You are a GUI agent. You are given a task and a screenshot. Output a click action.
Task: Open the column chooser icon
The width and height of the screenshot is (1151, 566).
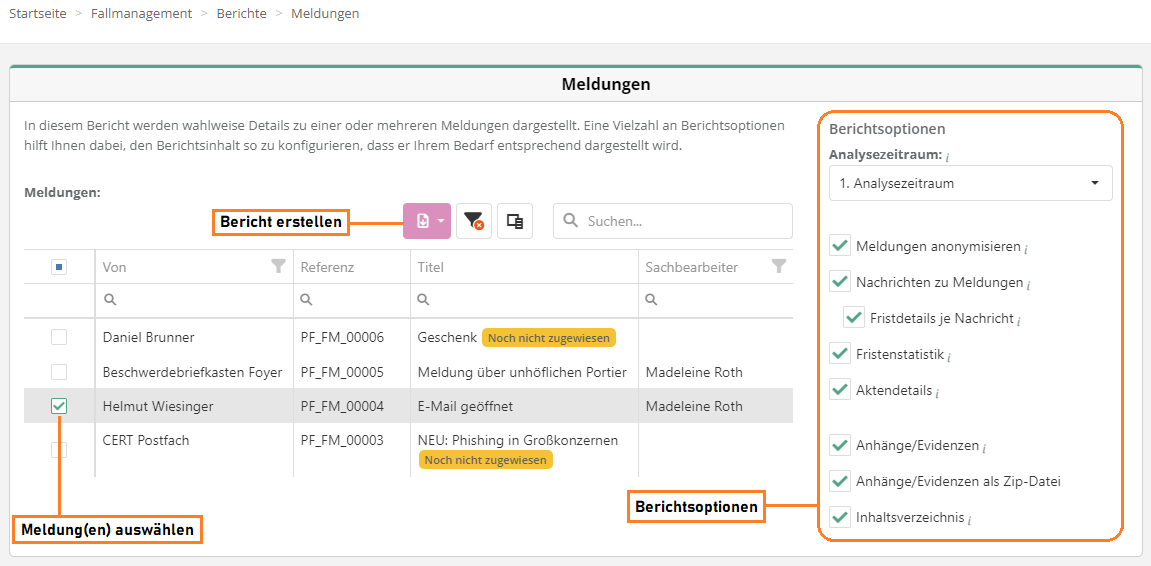tap(515, 221)
